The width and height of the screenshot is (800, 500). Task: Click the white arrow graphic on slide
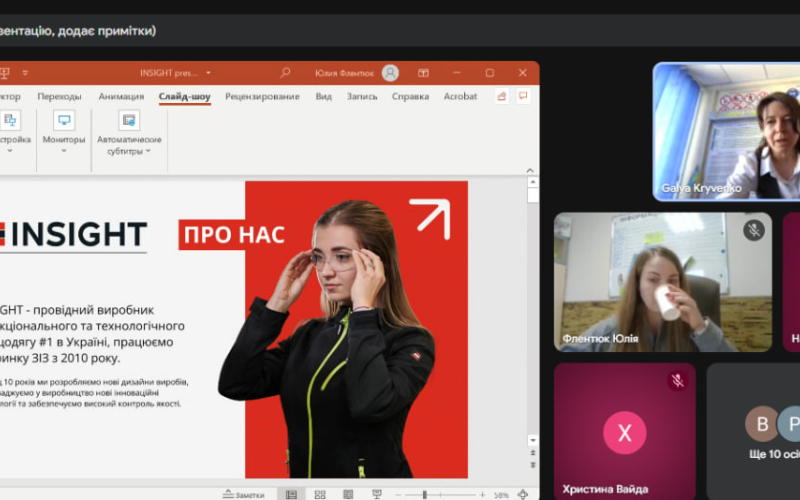pos(430,219)
